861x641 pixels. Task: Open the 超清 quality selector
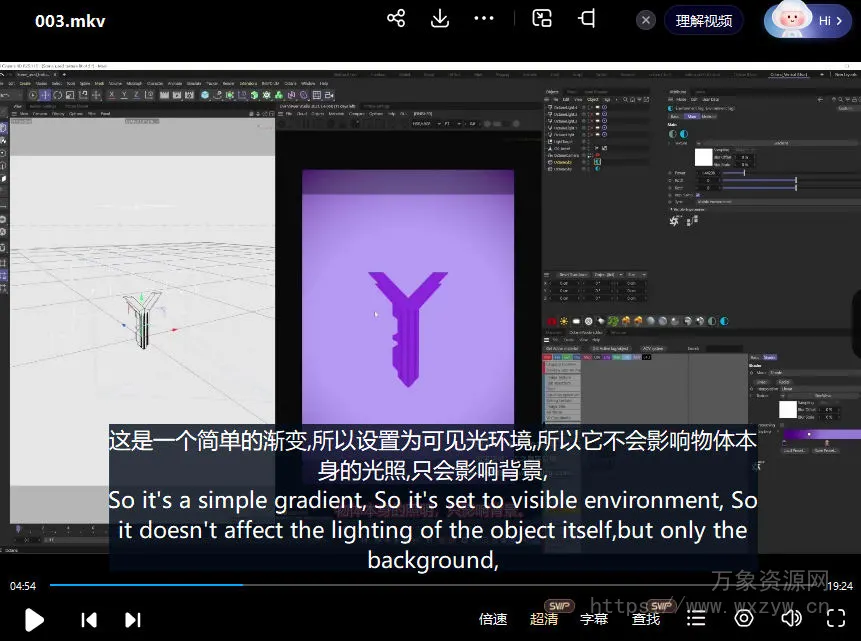pyautogui.click(x=544, y=620)
